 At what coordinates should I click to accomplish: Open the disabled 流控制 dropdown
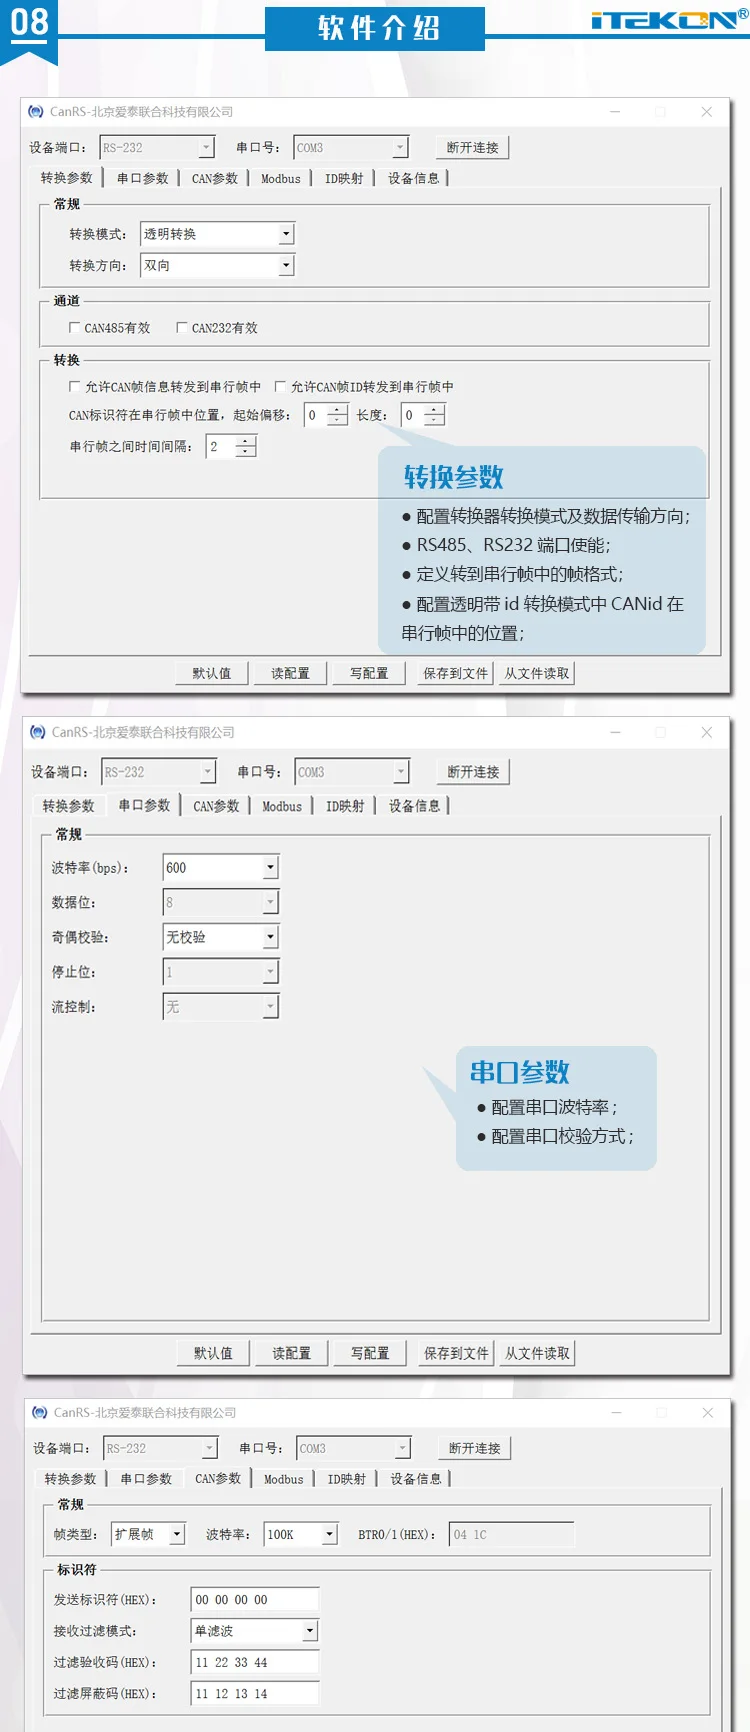pos(221,1007)
